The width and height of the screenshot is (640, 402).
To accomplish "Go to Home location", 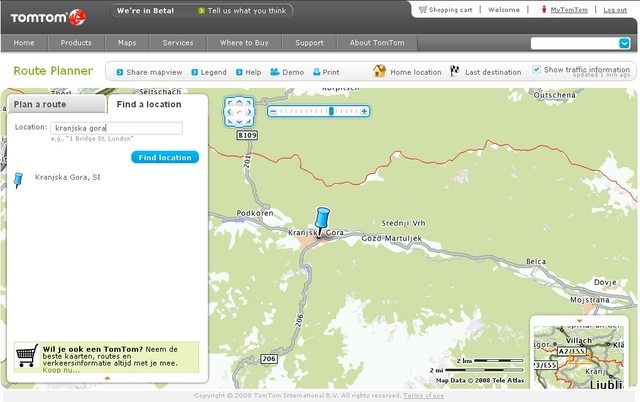I will coord(416,72).
